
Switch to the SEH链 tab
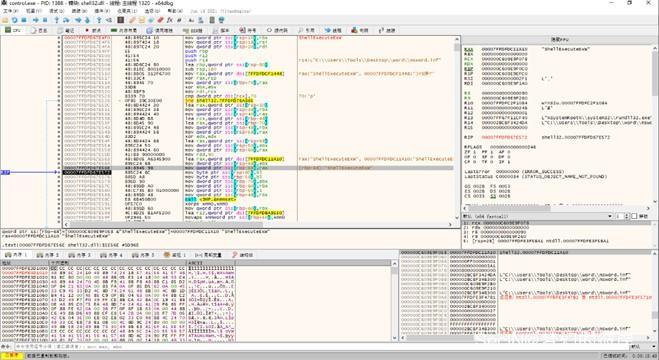pyautogui.click(x=193, y=30)
